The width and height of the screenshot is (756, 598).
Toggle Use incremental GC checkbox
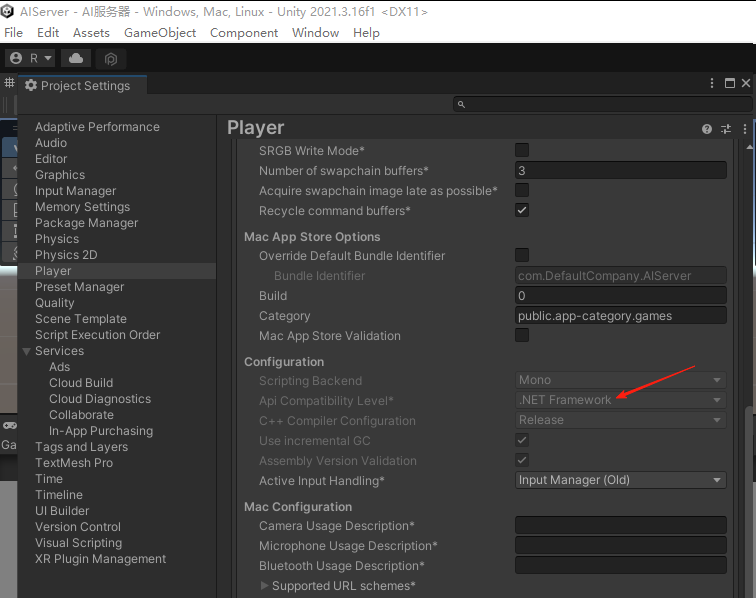522,440
